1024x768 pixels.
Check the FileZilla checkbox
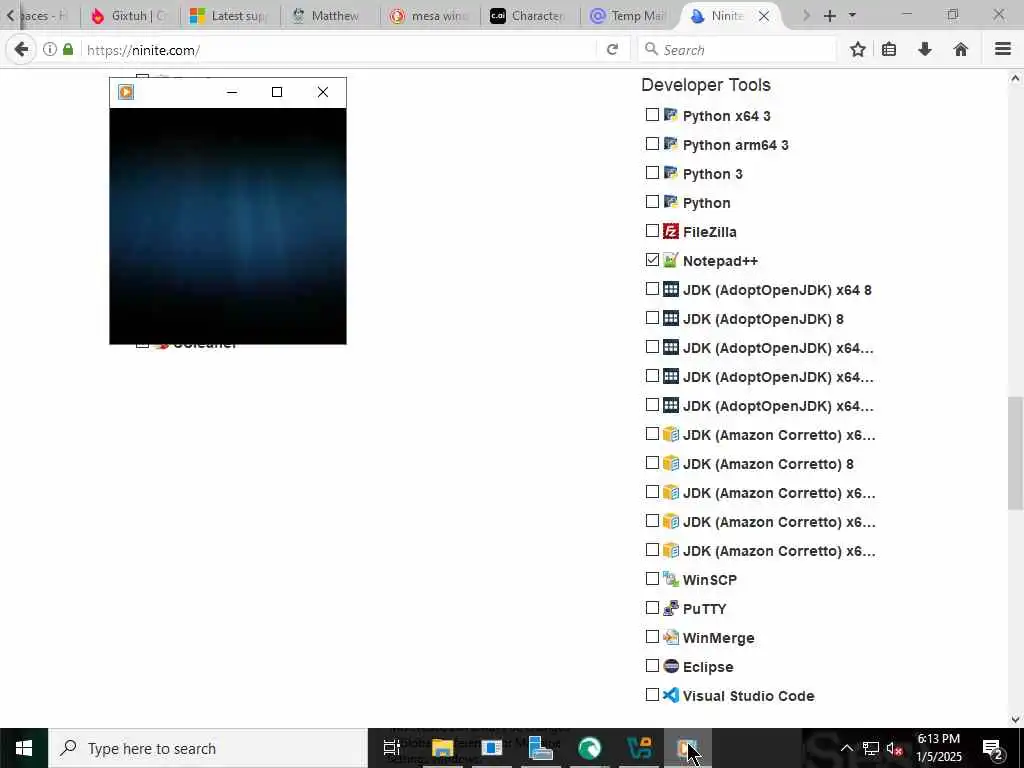tap(652, 231)
